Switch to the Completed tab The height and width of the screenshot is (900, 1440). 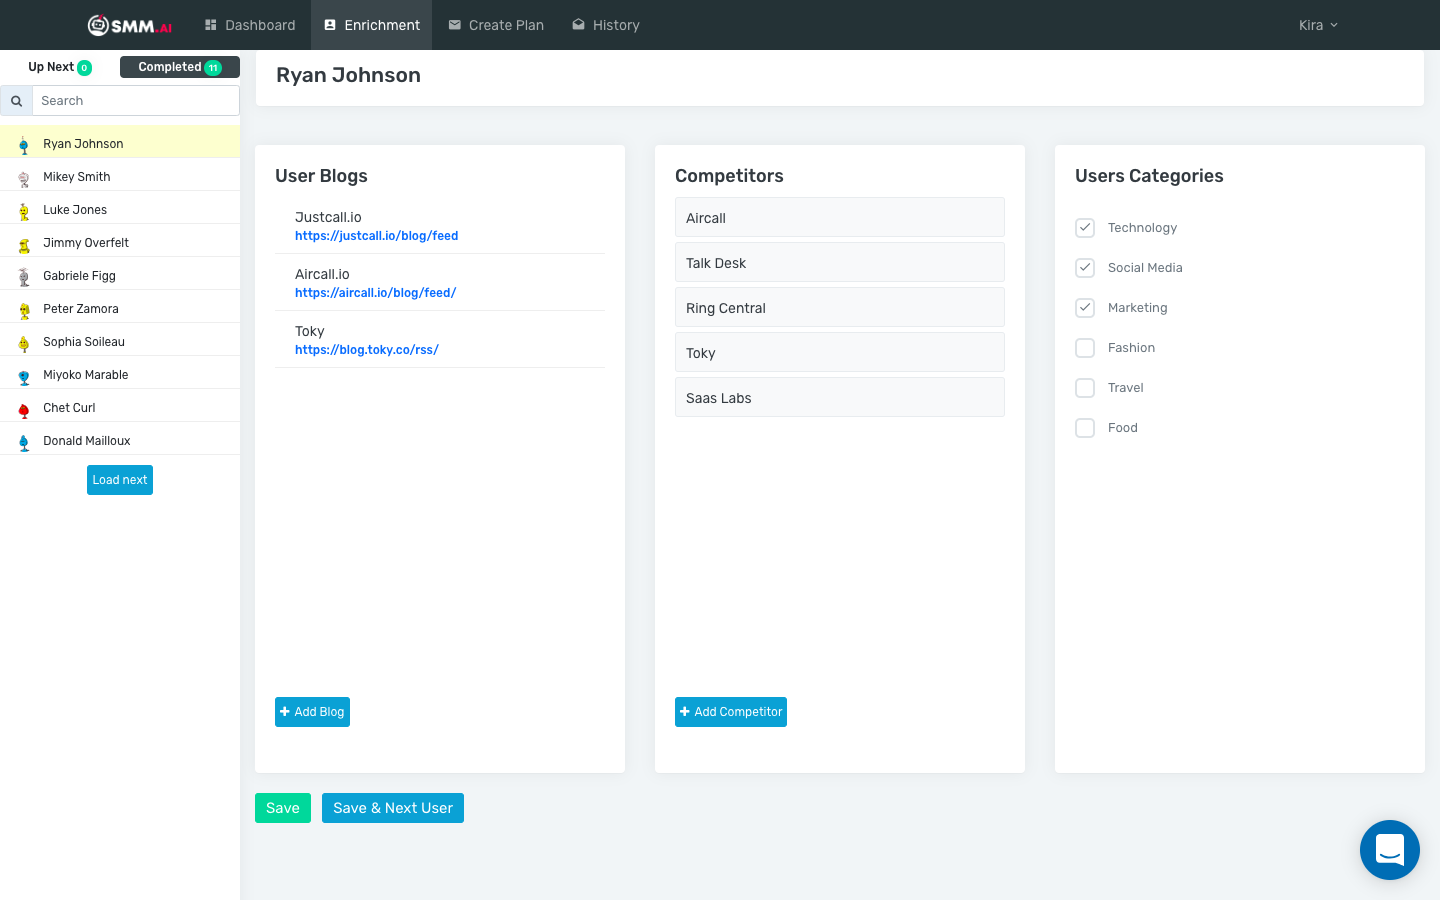180,67
